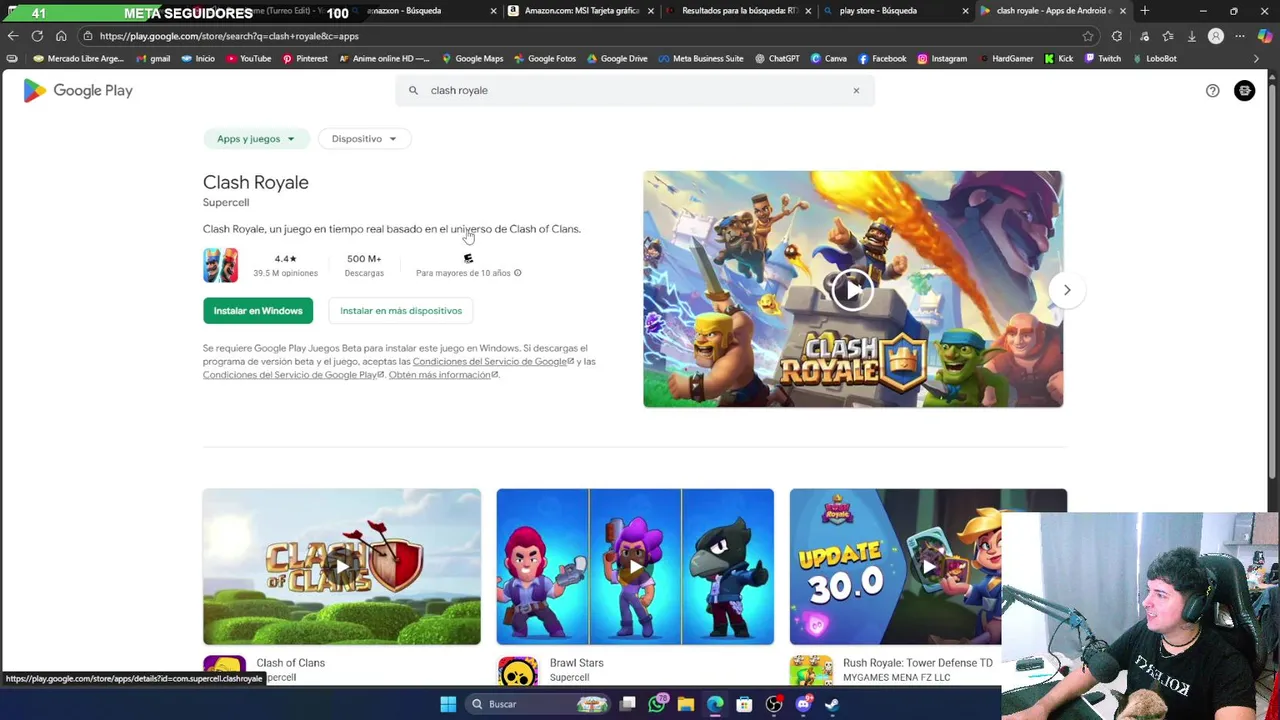1280x720 pixels.
Task: Open WhatsApp from taskbar
Action: coord(656,704)
